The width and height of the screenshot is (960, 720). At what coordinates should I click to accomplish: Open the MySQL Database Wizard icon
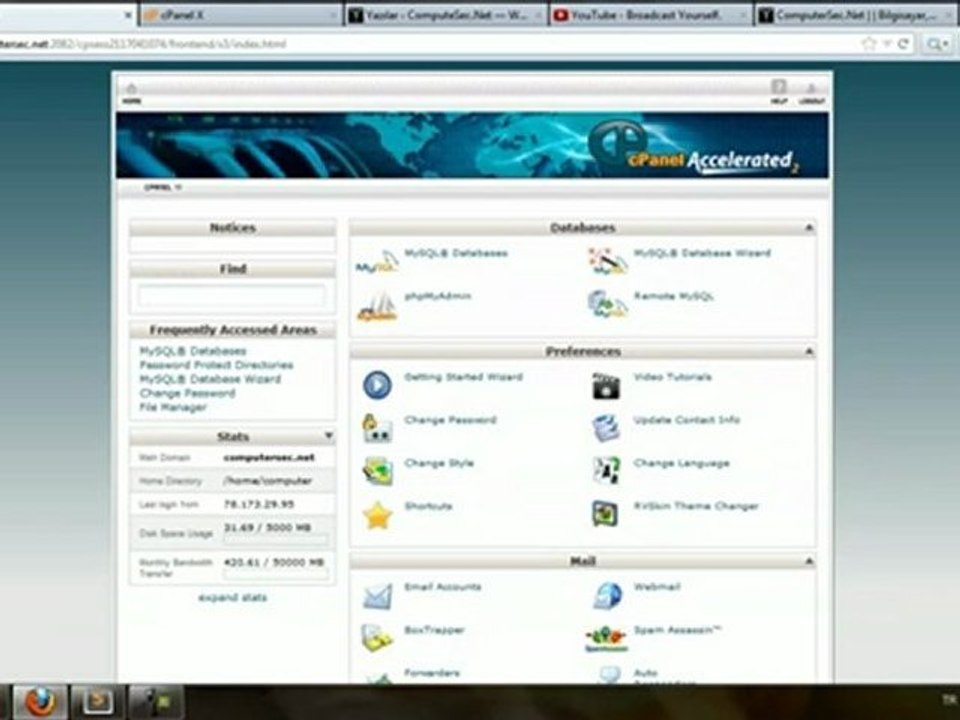coord(607,261)
